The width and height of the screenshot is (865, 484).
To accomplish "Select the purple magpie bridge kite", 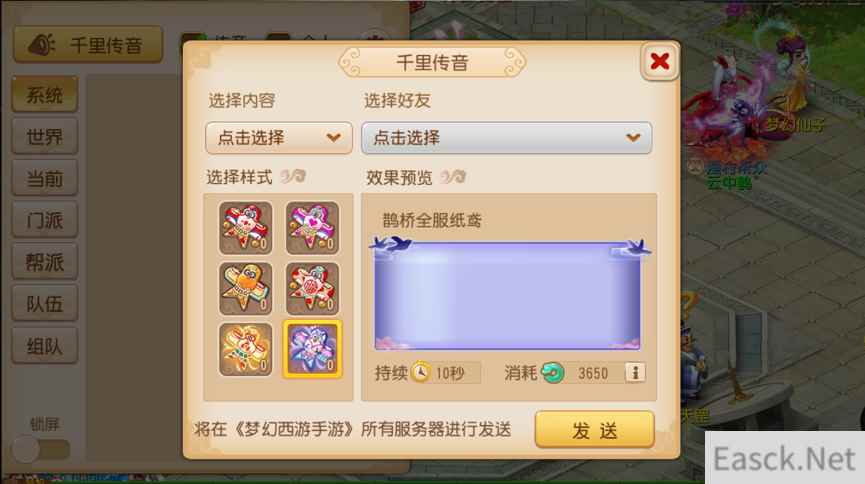I will pyautogui.click(x=312, y=349).
